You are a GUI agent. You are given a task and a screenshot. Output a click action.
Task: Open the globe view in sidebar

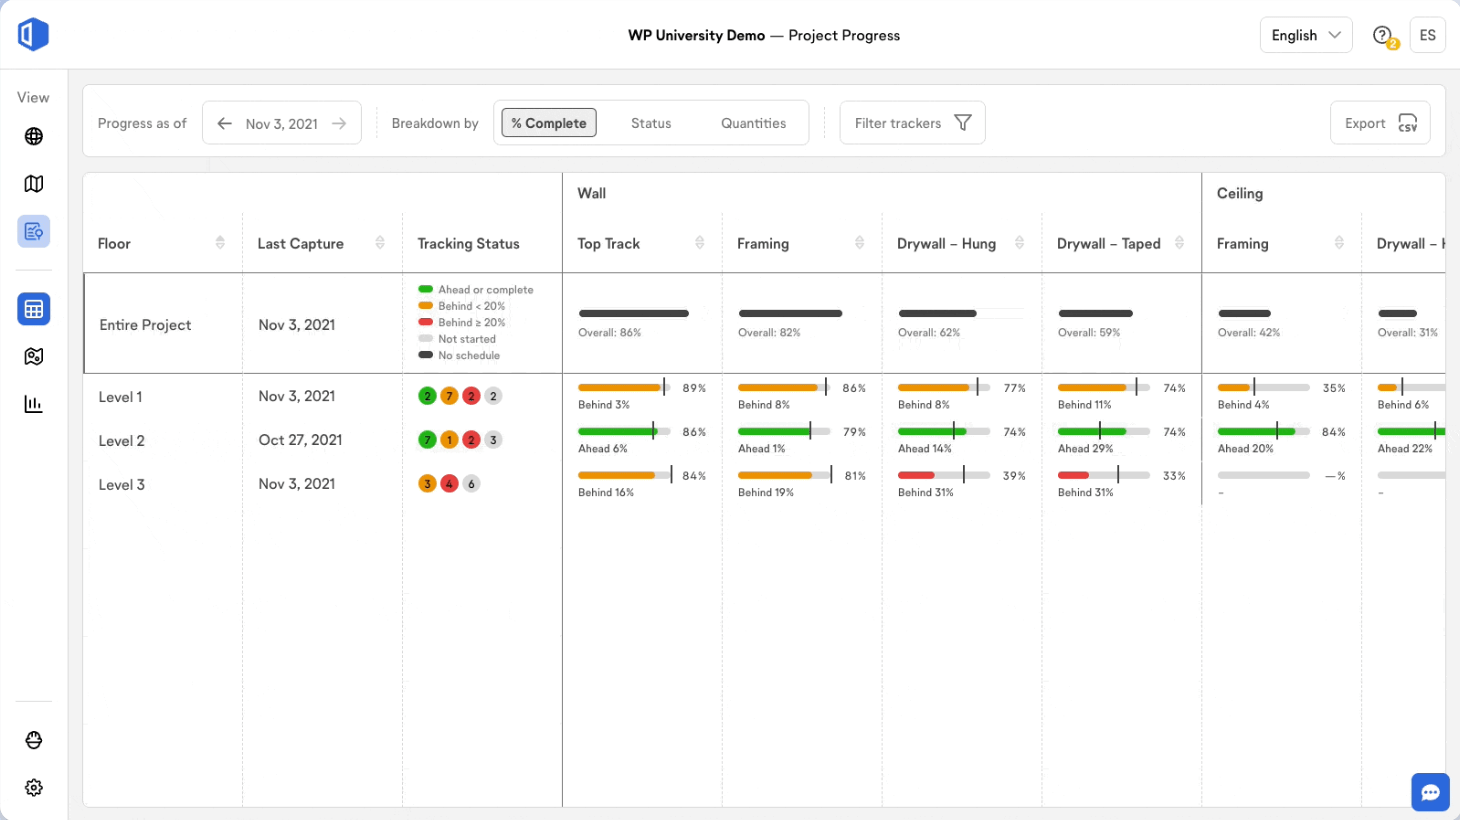(x=34, y=136)
